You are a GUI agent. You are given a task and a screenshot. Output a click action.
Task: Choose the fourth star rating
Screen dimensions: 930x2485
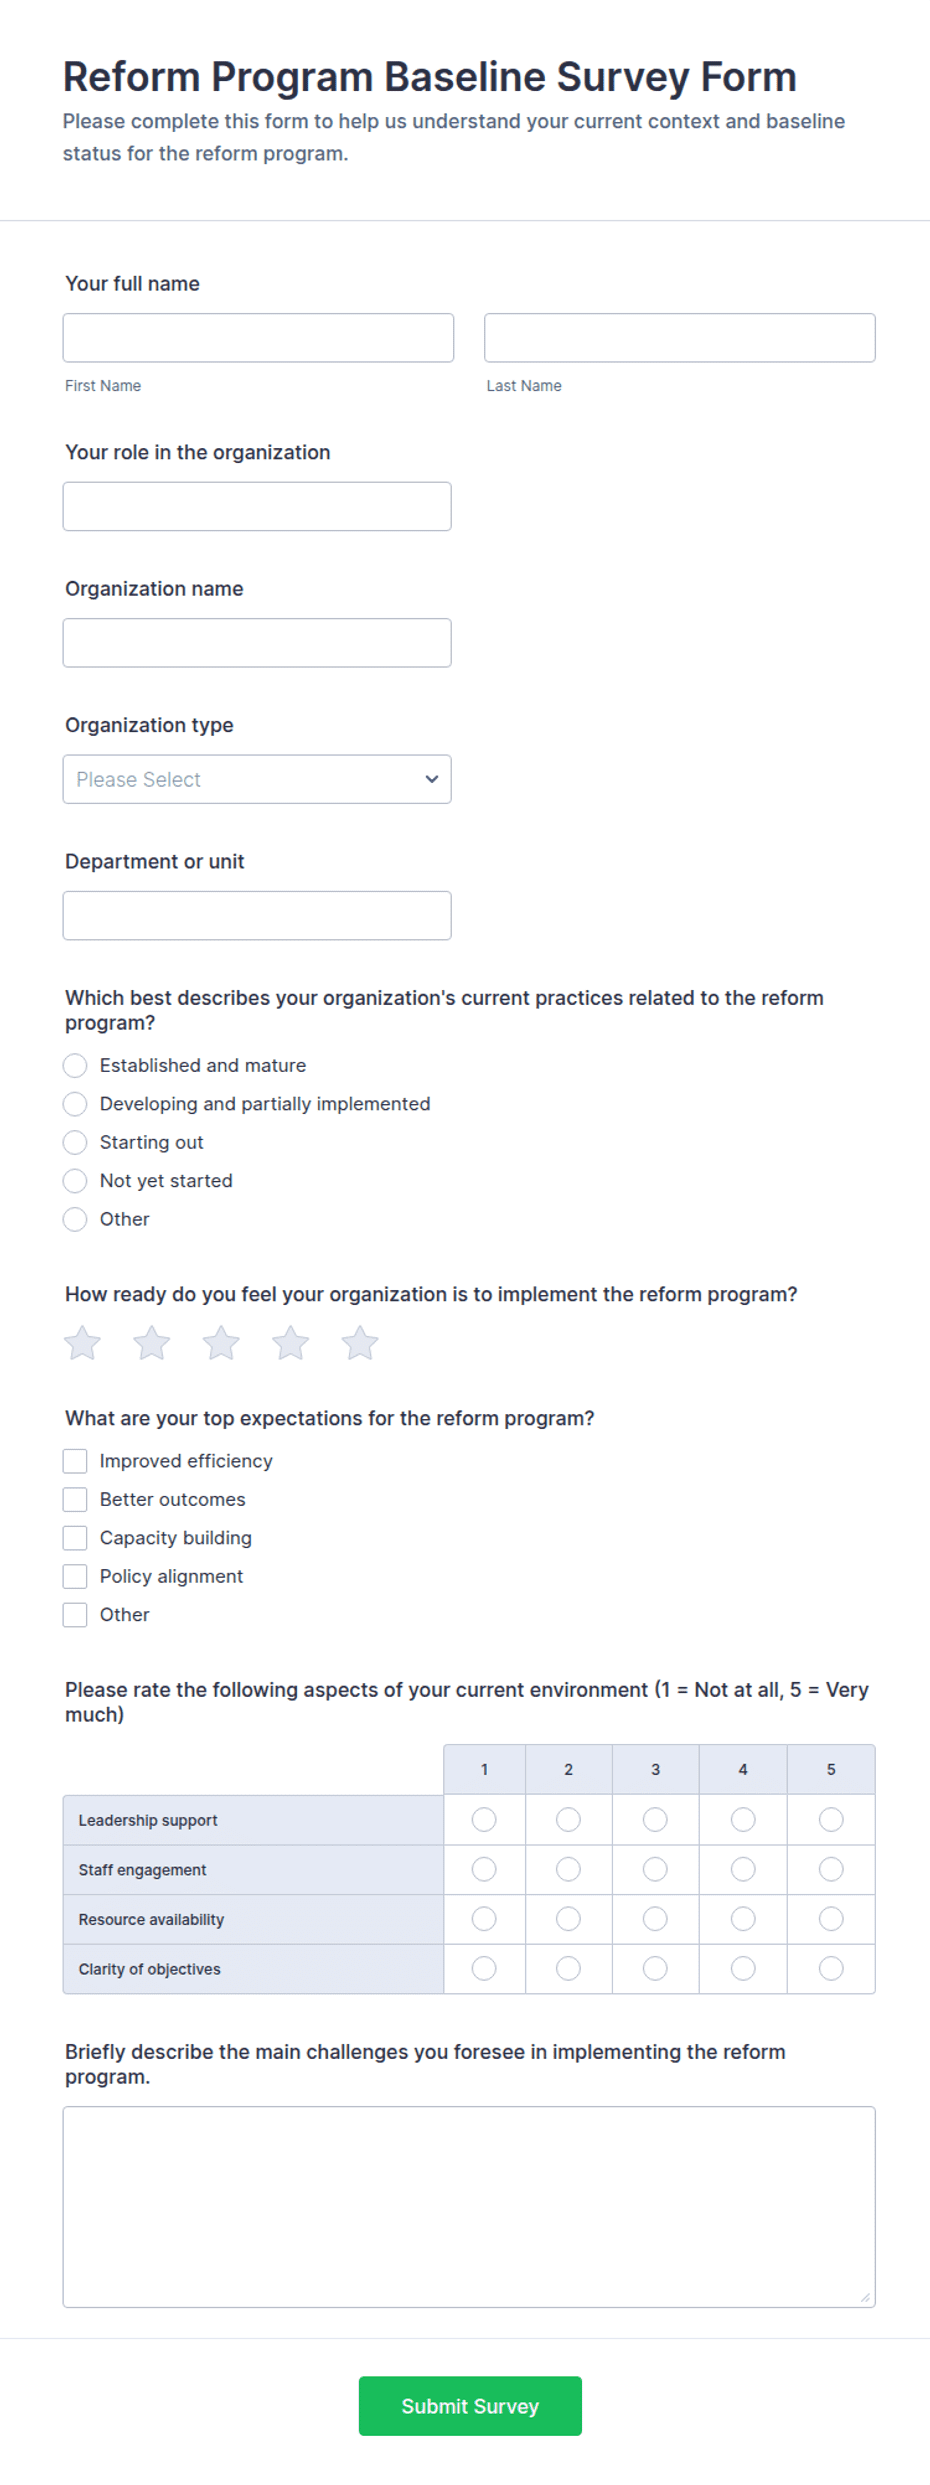[x=290, y=1343]
